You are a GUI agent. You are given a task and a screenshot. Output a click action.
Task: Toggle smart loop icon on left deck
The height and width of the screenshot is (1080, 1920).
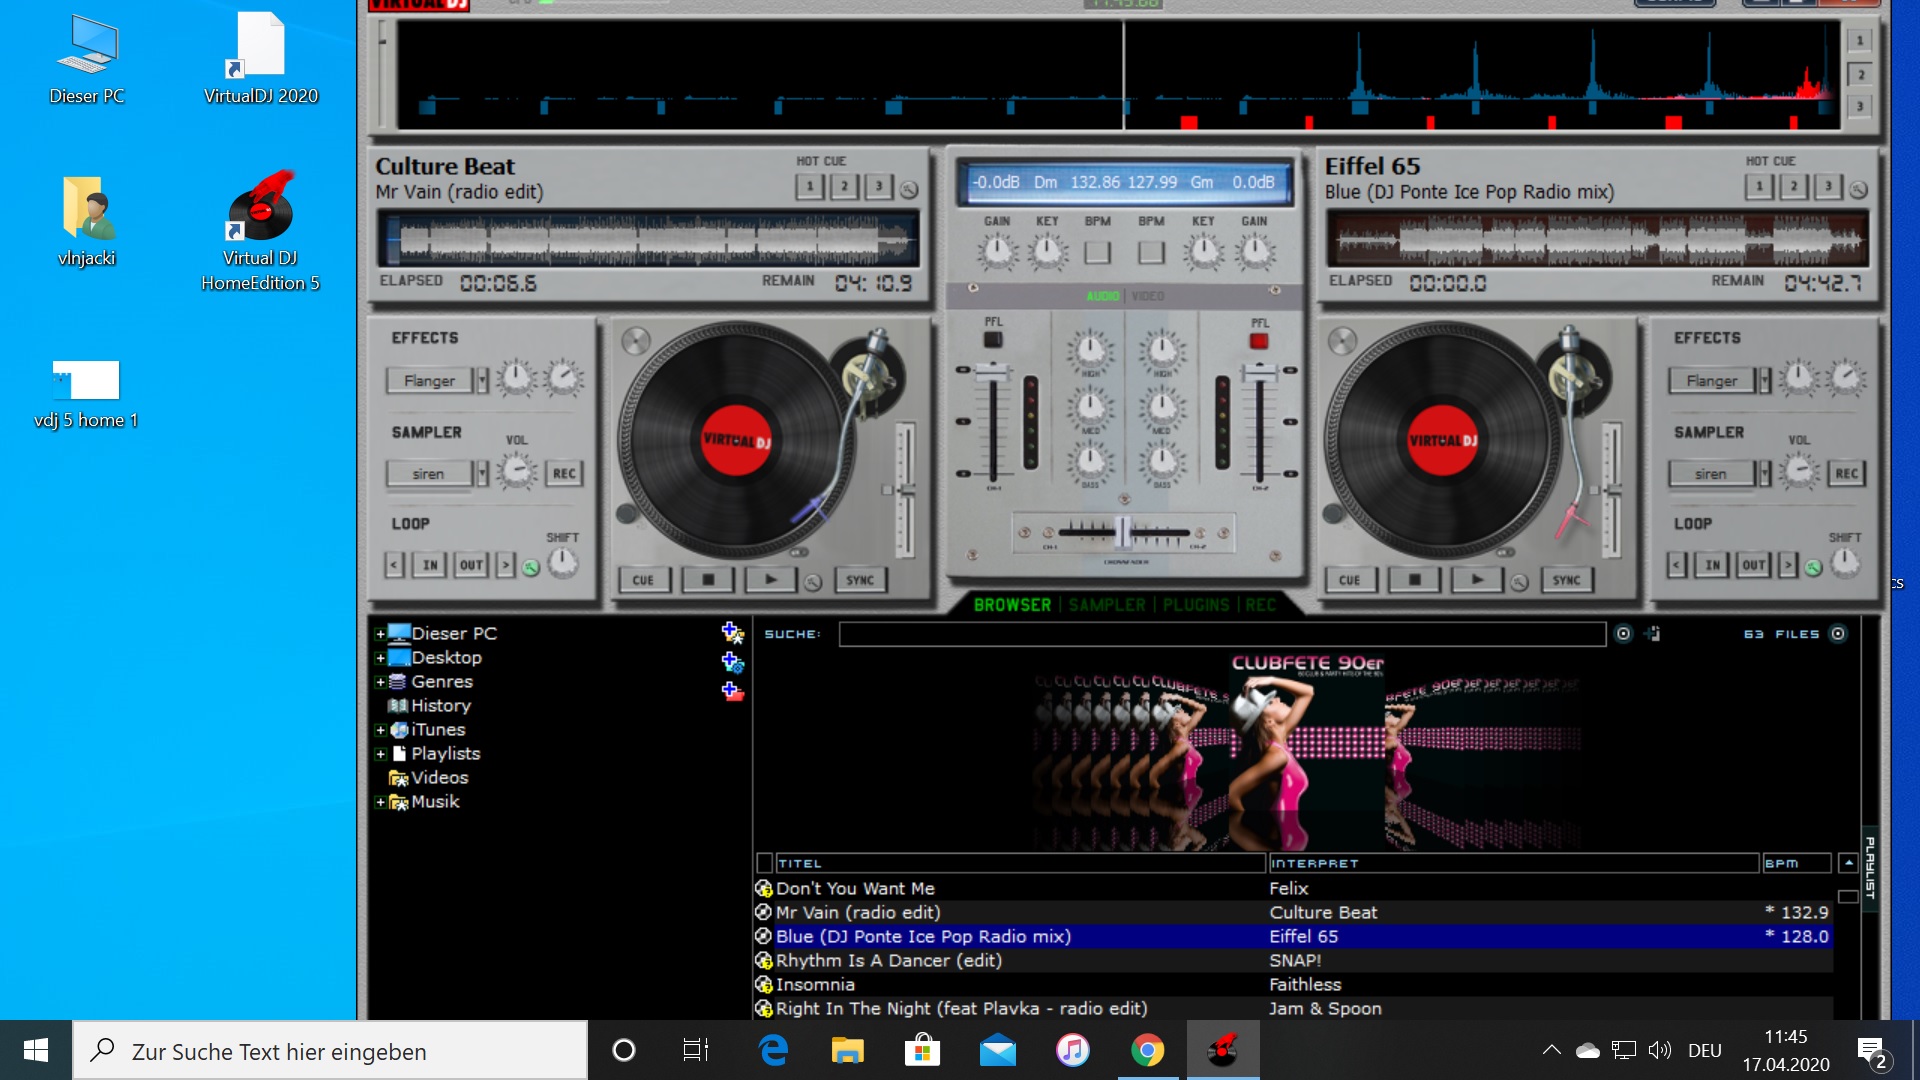click(531, 568)
